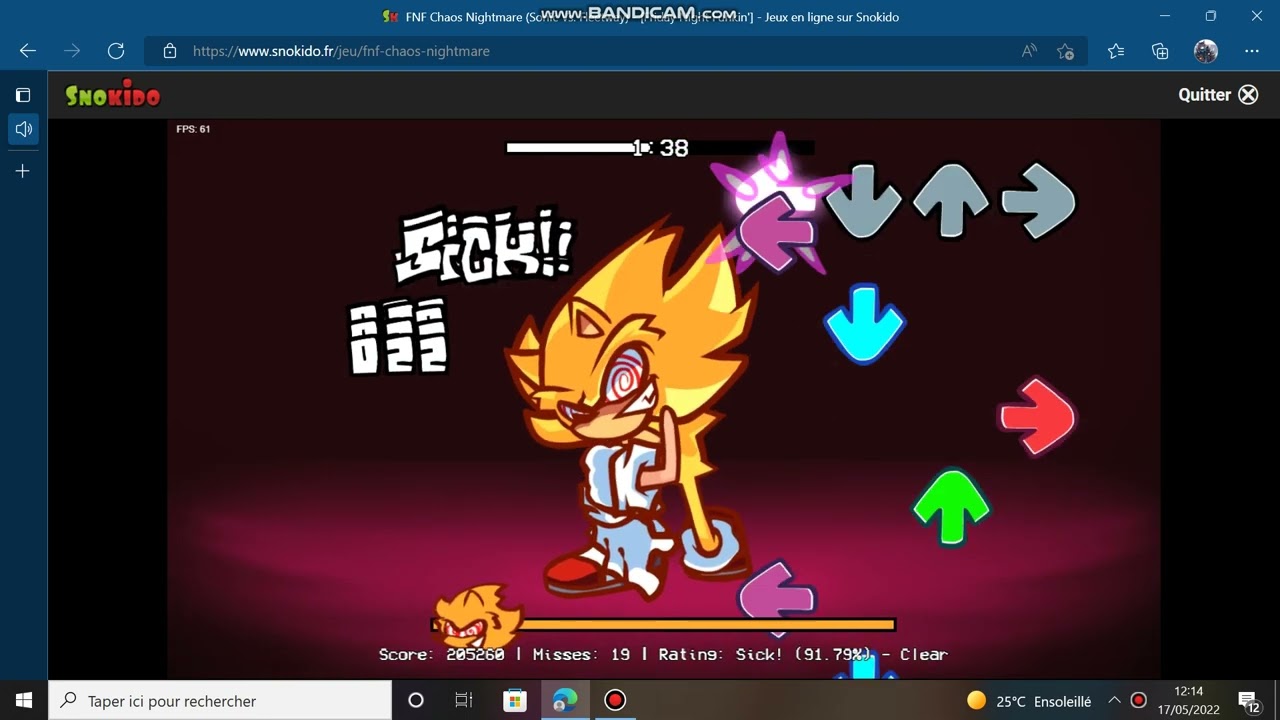Open the browser profile avatar
The height and width of the screenshot is (720, 1280).
coord(1206,51)
